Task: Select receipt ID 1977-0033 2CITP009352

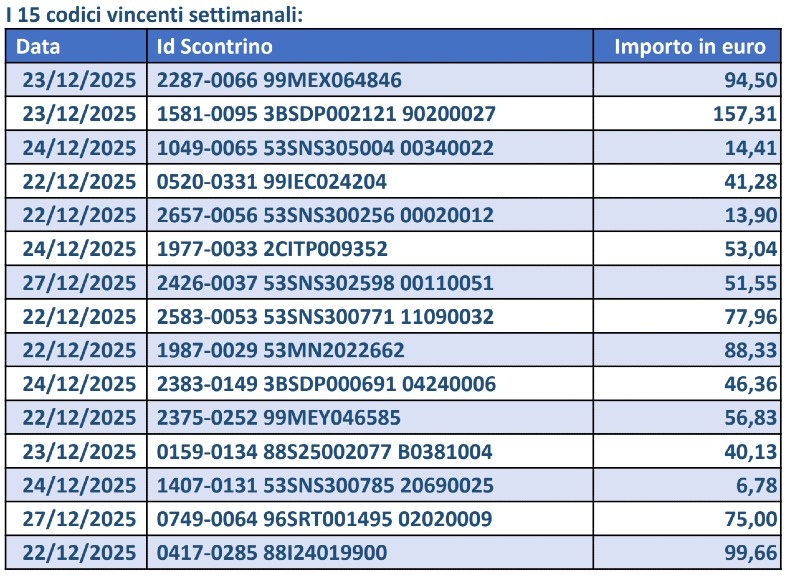Action: [x=272, y=249]
